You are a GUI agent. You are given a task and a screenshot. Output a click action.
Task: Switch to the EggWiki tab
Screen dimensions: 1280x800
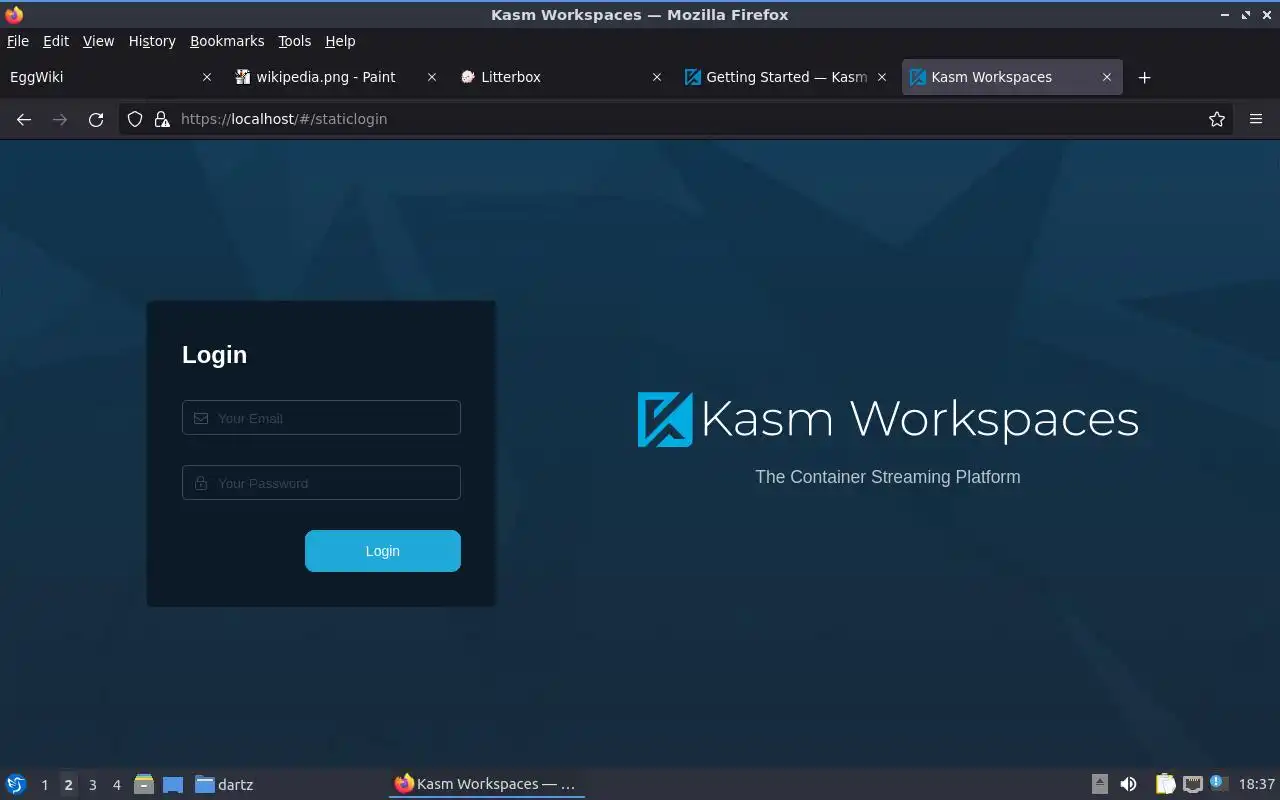coord(110,77)
